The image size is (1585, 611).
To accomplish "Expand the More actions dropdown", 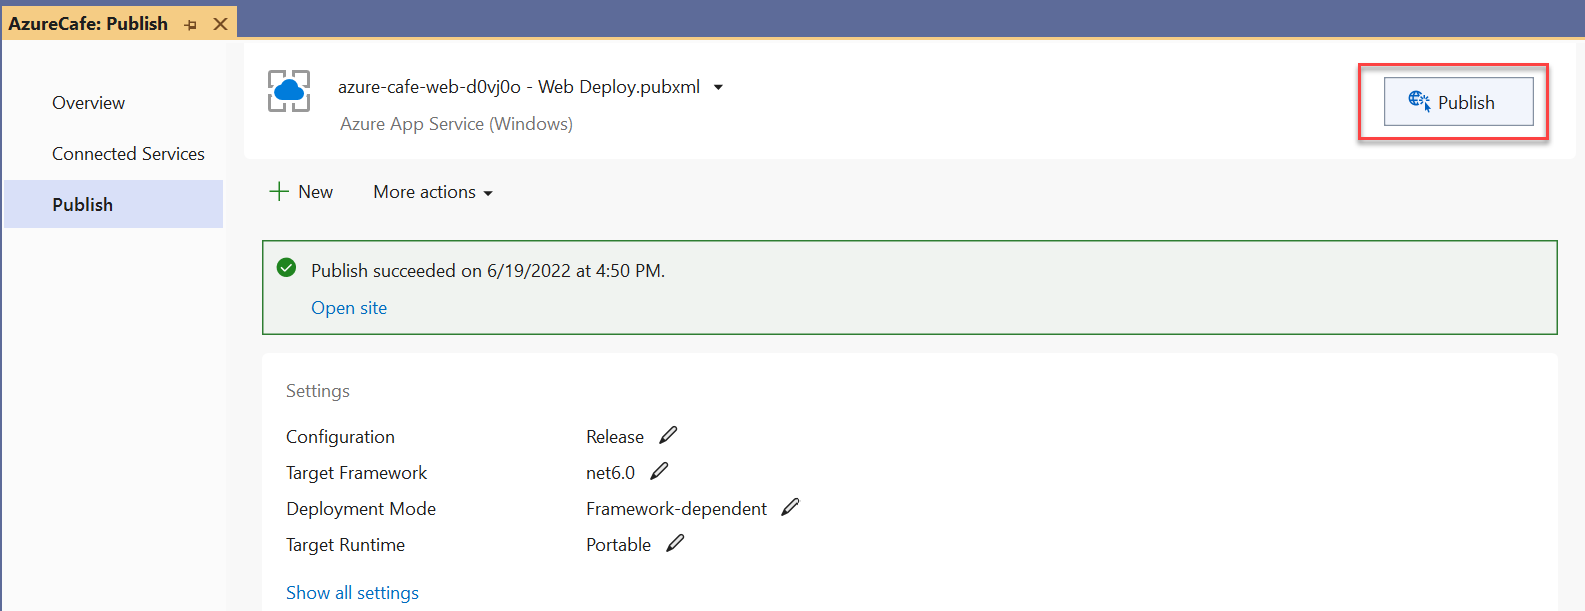I will coord(433,192).
